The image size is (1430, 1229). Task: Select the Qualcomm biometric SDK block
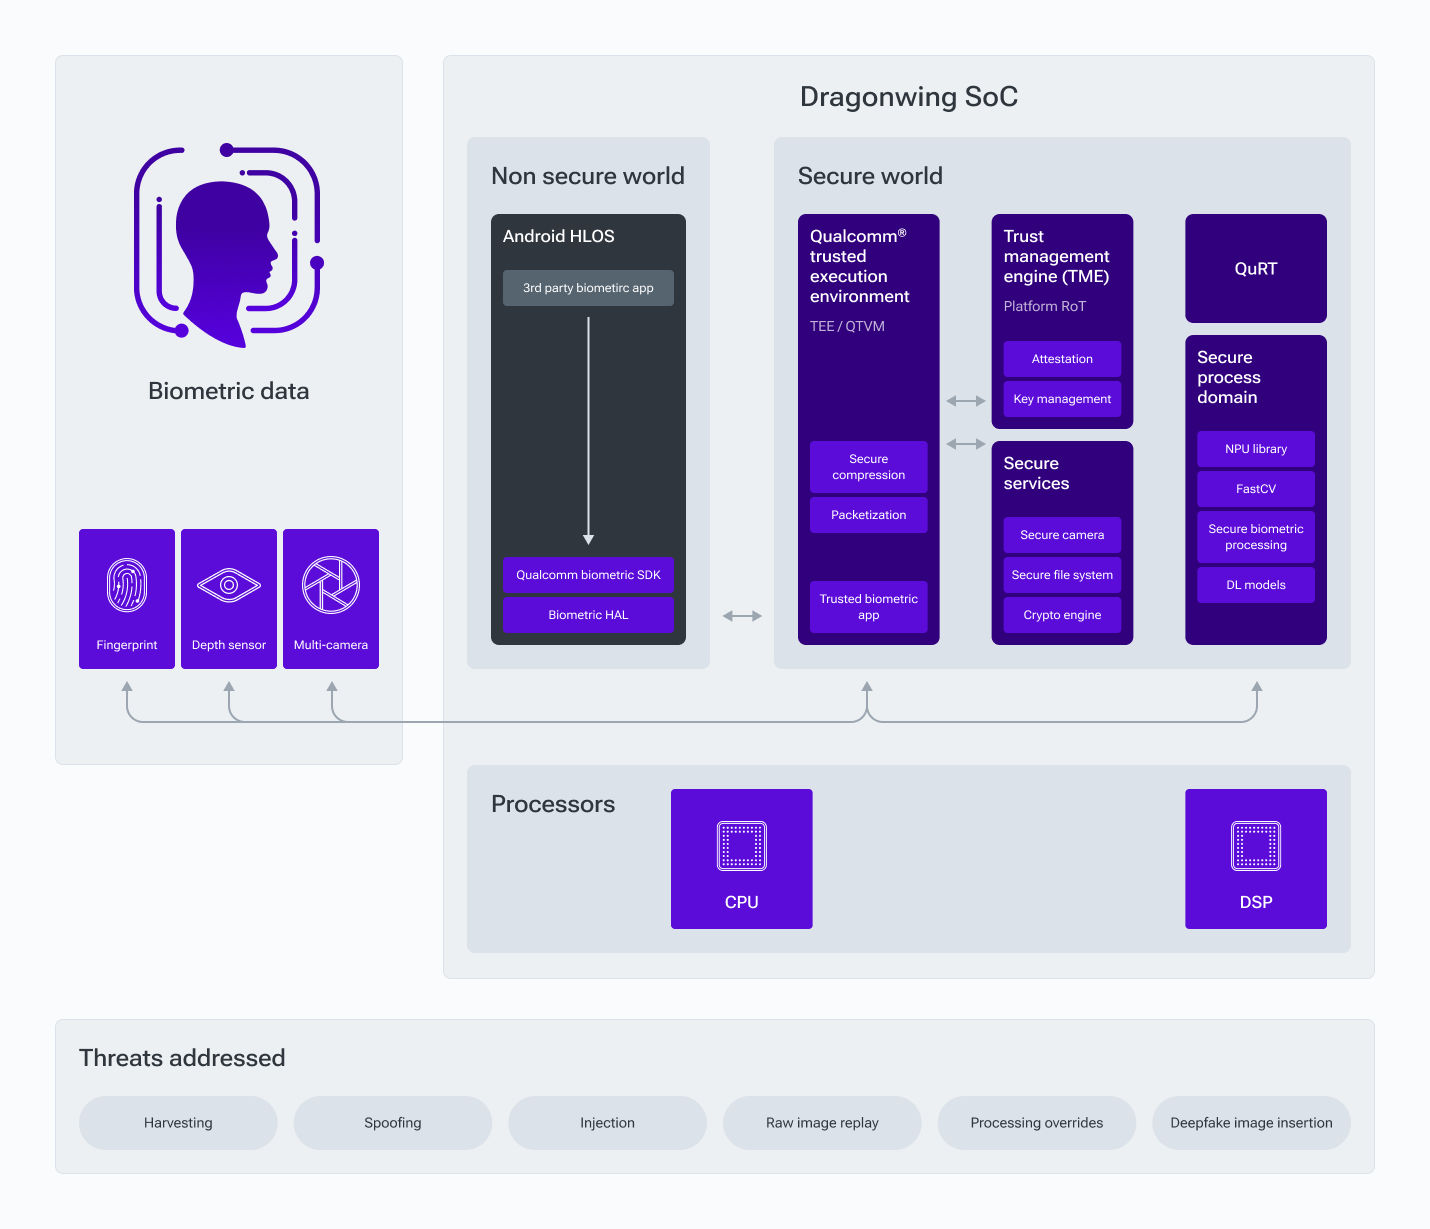click(588, 575)
